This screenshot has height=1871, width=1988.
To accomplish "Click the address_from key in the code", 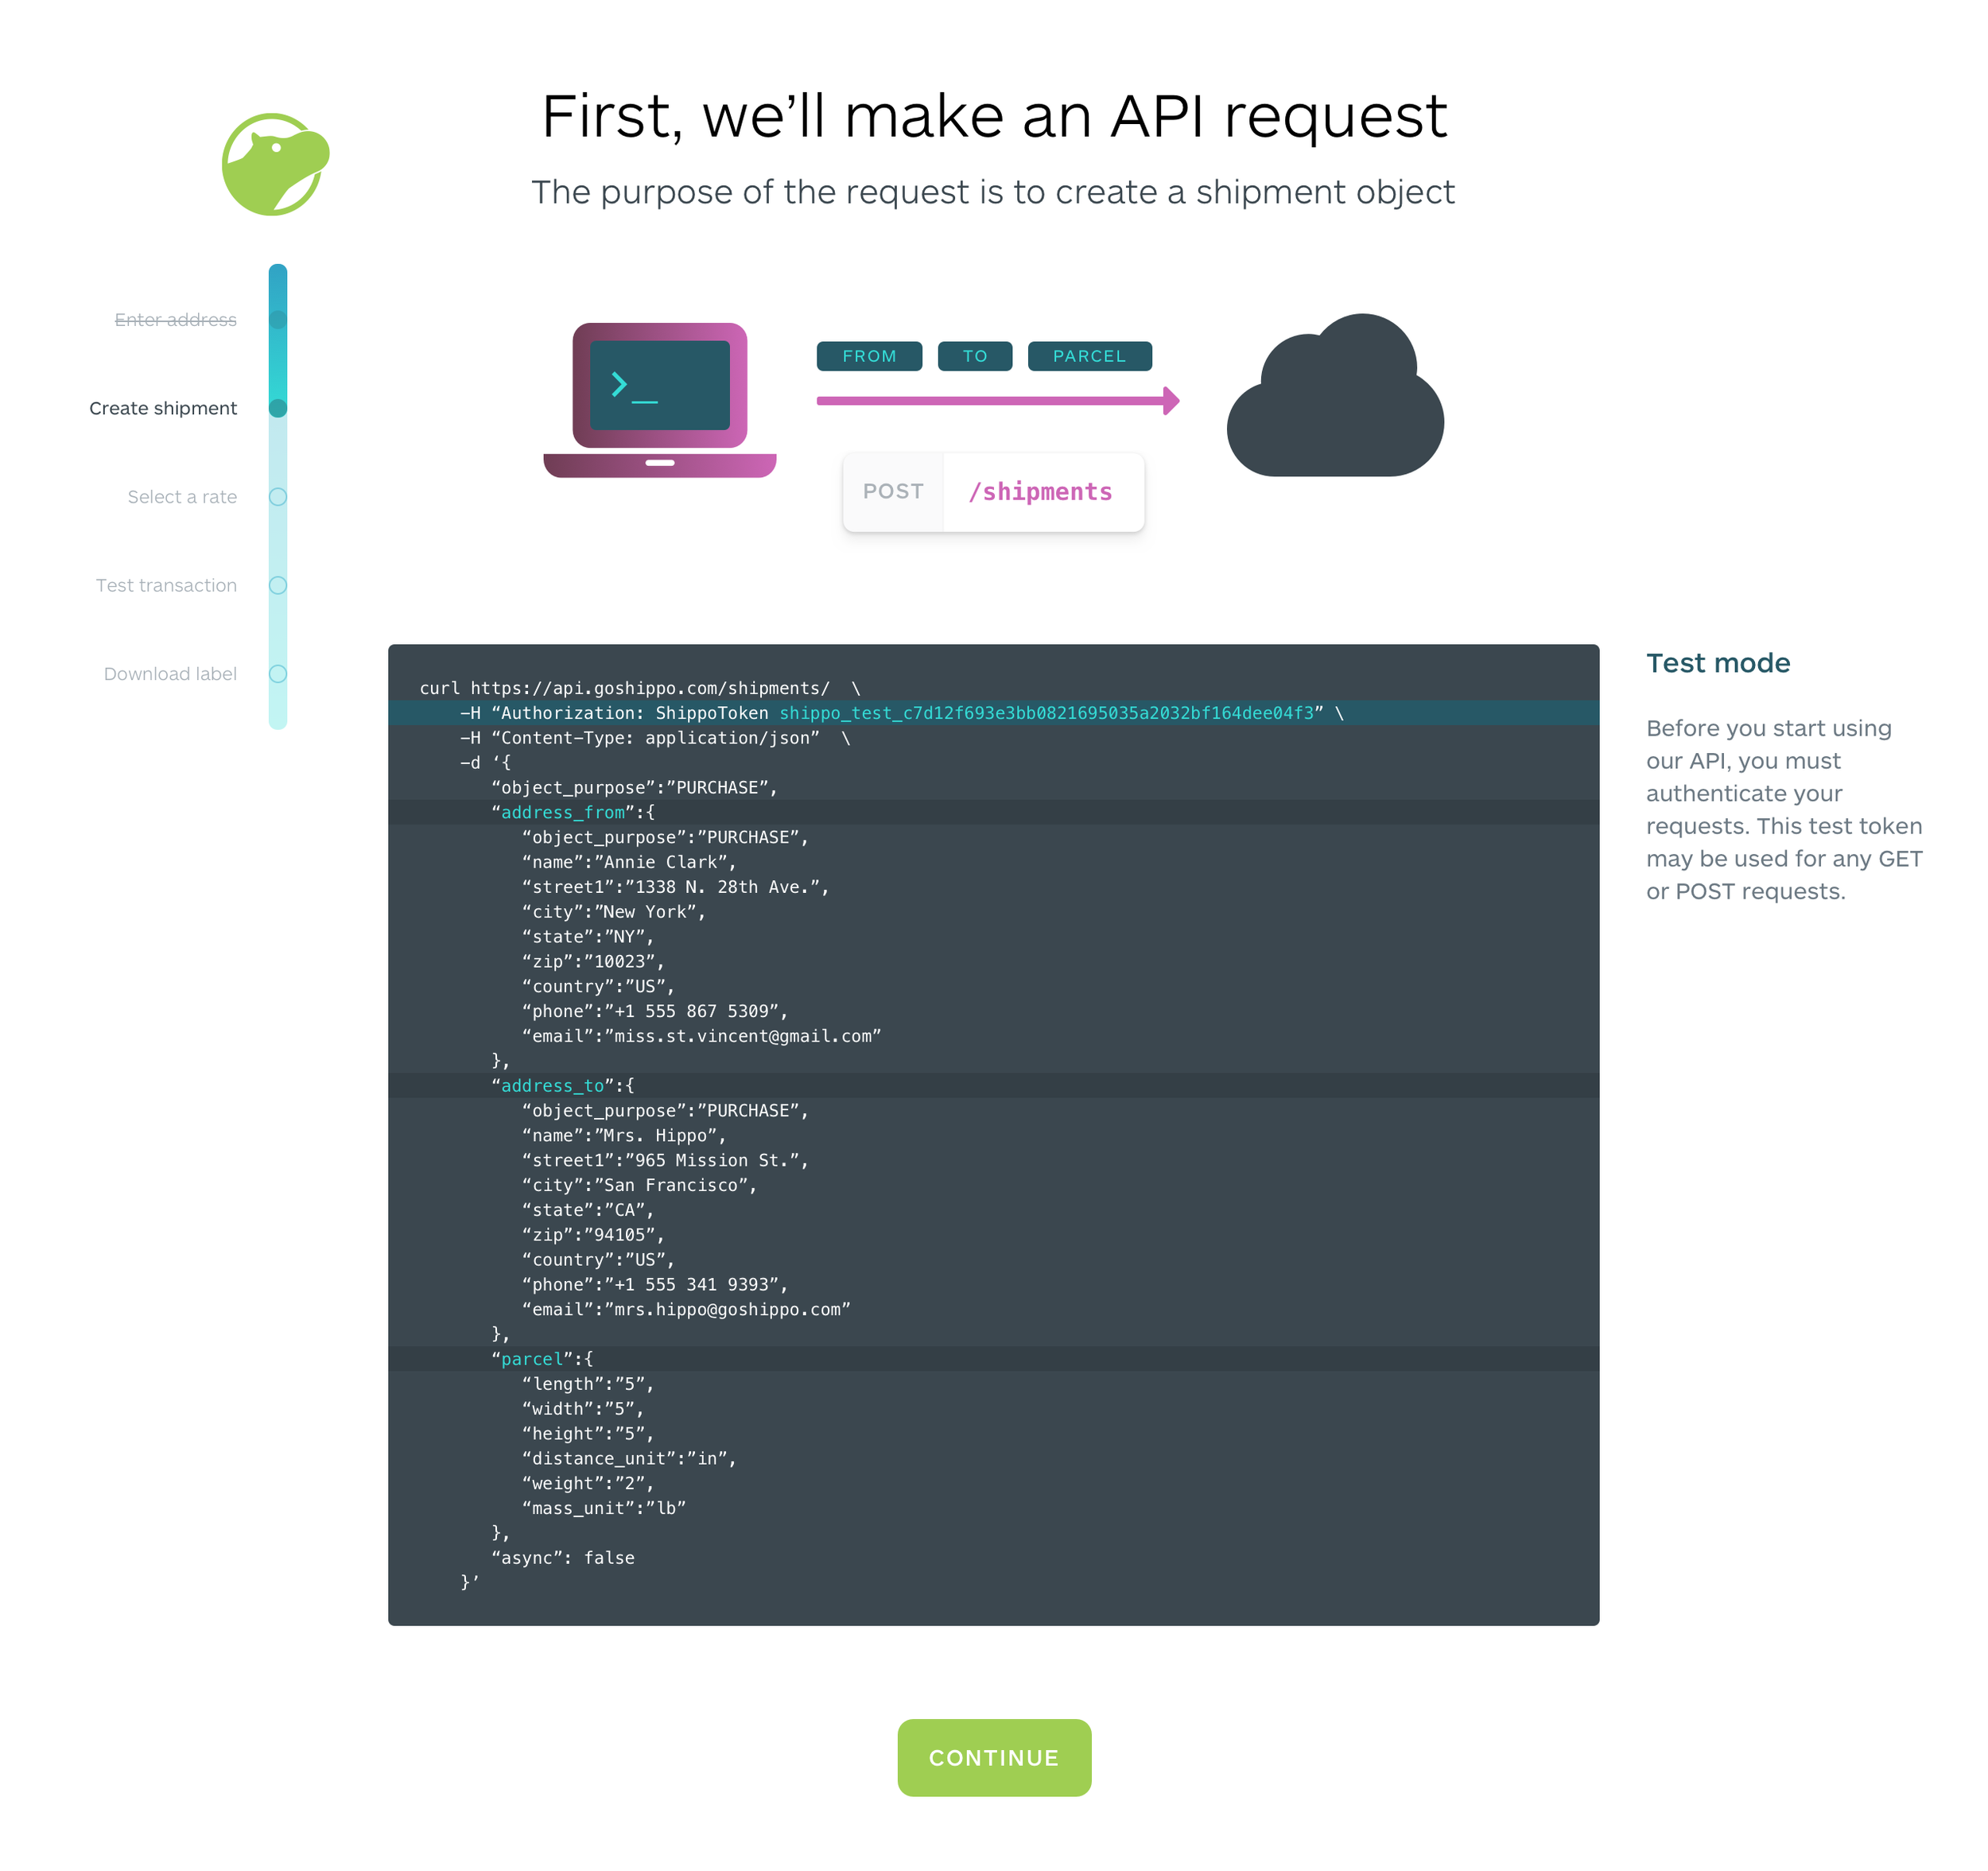I will tap(562, 813).
